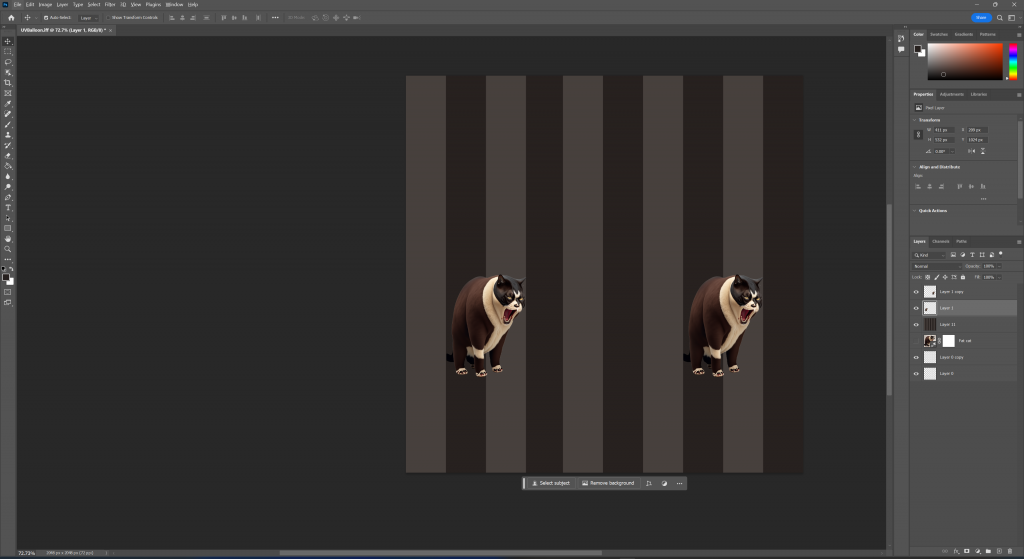This screenshot has width=1024, height=559.
Task: Select the Clone Stamp tool
Action: 8,135
